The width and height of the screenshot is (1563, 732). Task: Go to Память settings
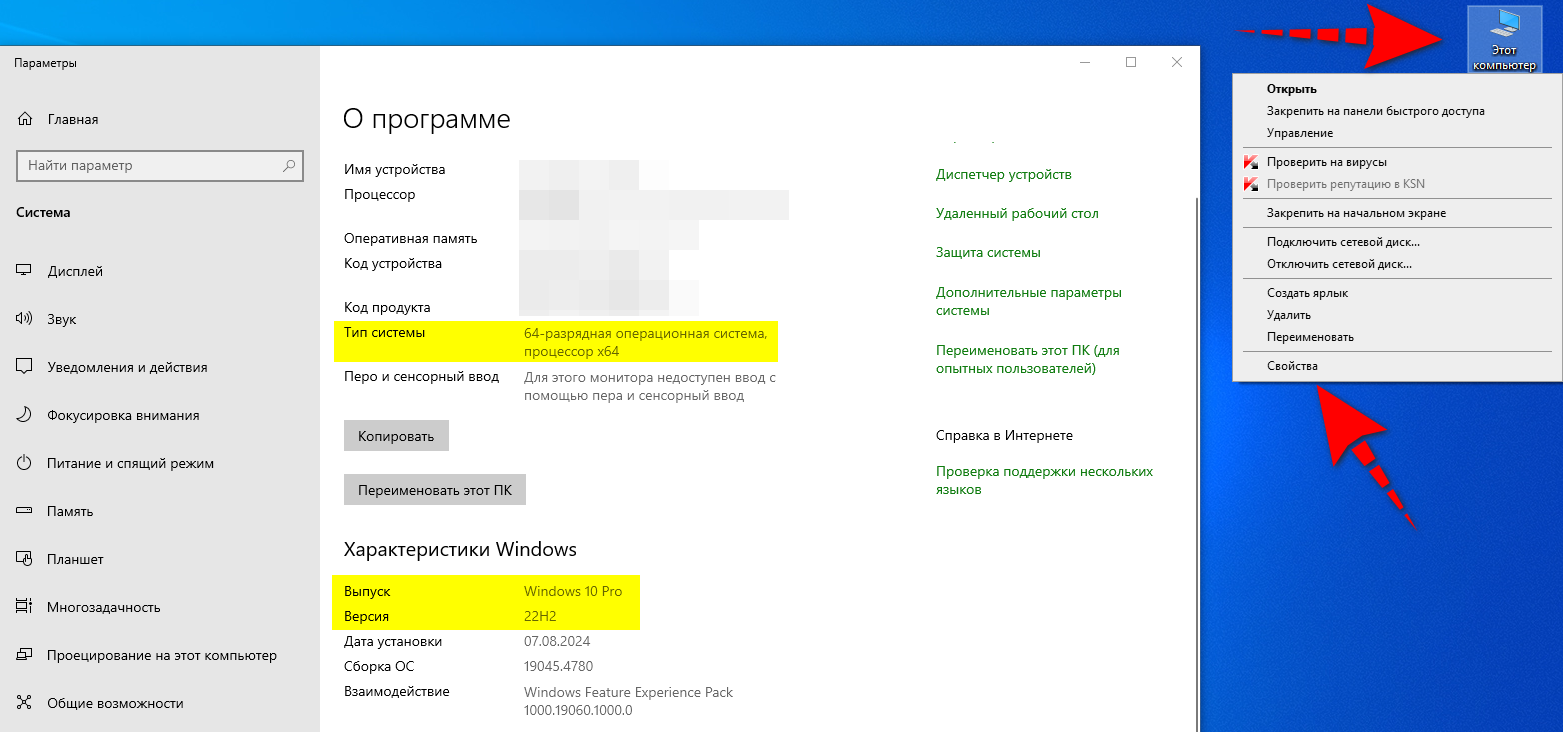click(x=160, y=511)
